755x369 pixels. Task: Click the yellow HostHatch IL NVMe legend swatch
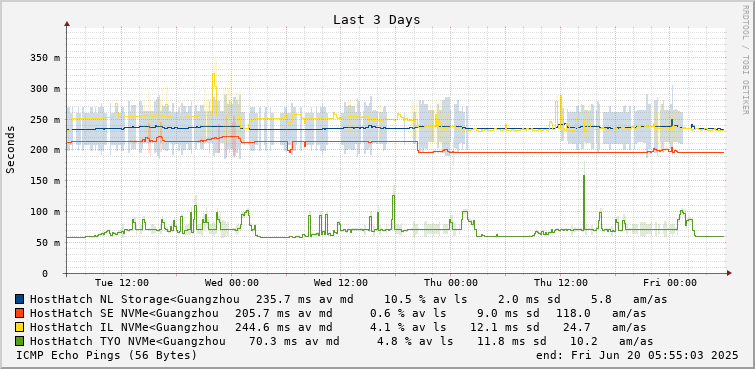(20, 327)
